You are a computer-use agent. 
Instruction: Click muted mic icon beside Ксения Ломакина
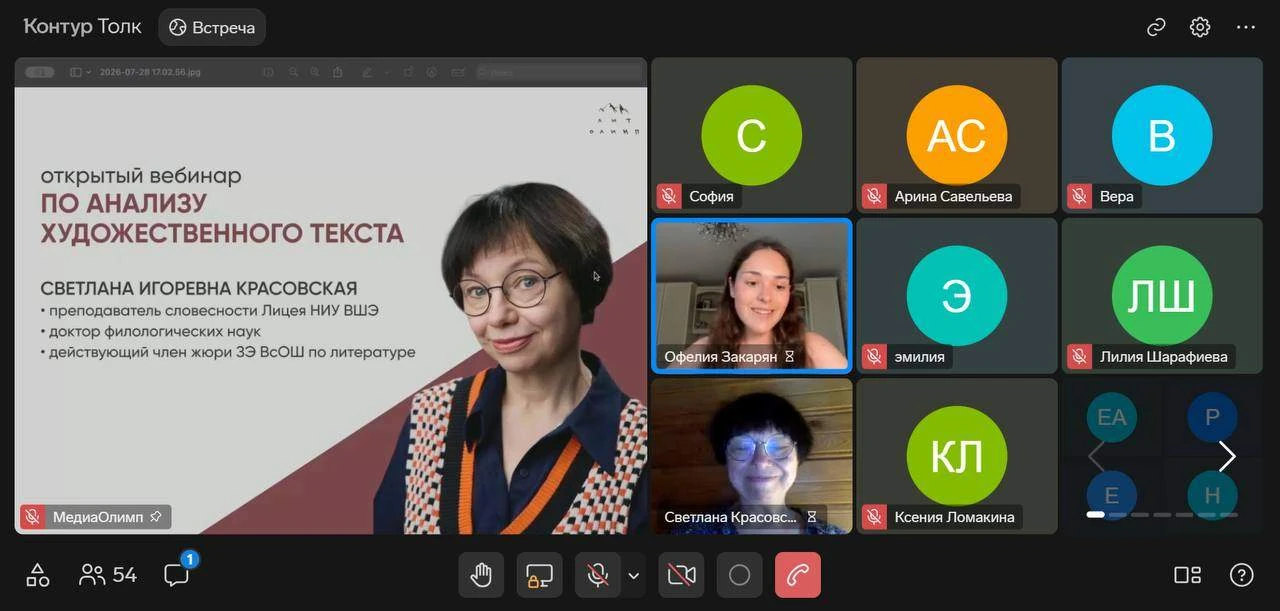874,517
